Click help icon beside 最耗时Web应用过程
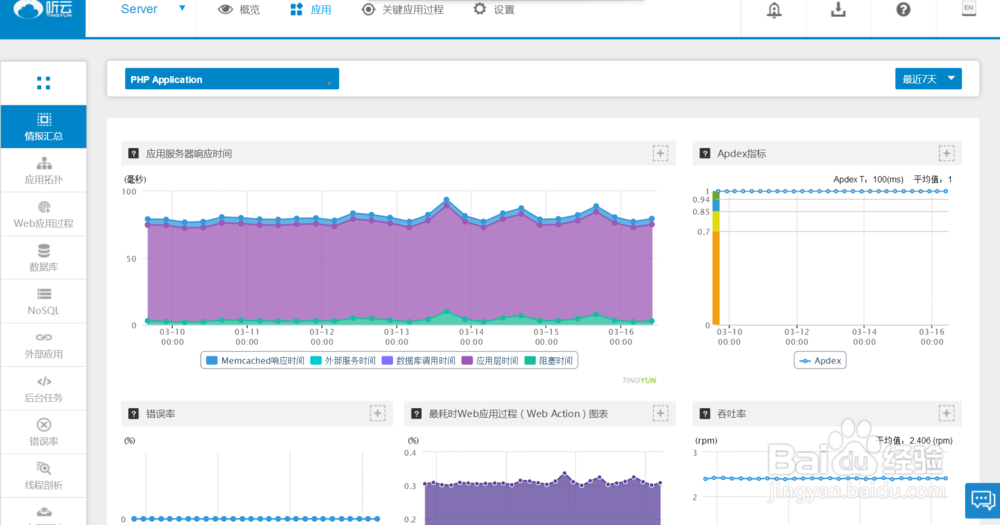 pyautogui.click(x=416, y=414)
